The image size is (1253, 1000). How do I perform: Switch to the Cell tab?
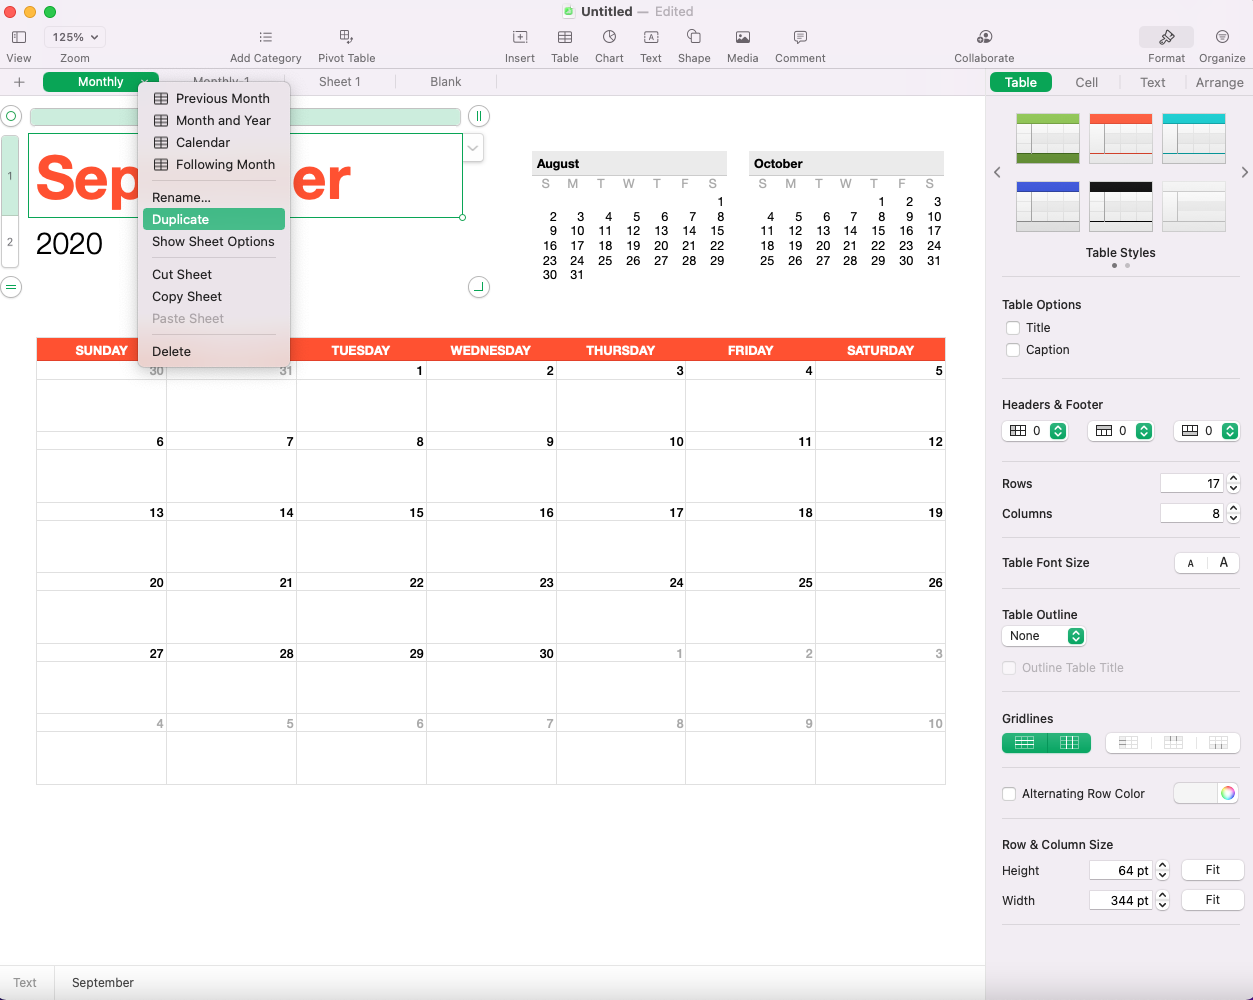1086,83
